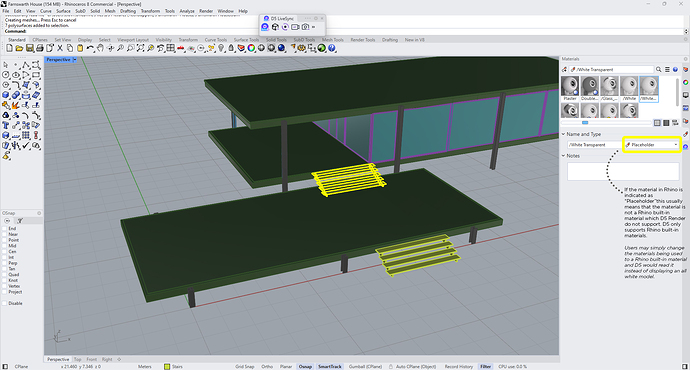The image size is (690, 370).
Task: Toggle Osnap in the status bar
Action: pos(305,366)
